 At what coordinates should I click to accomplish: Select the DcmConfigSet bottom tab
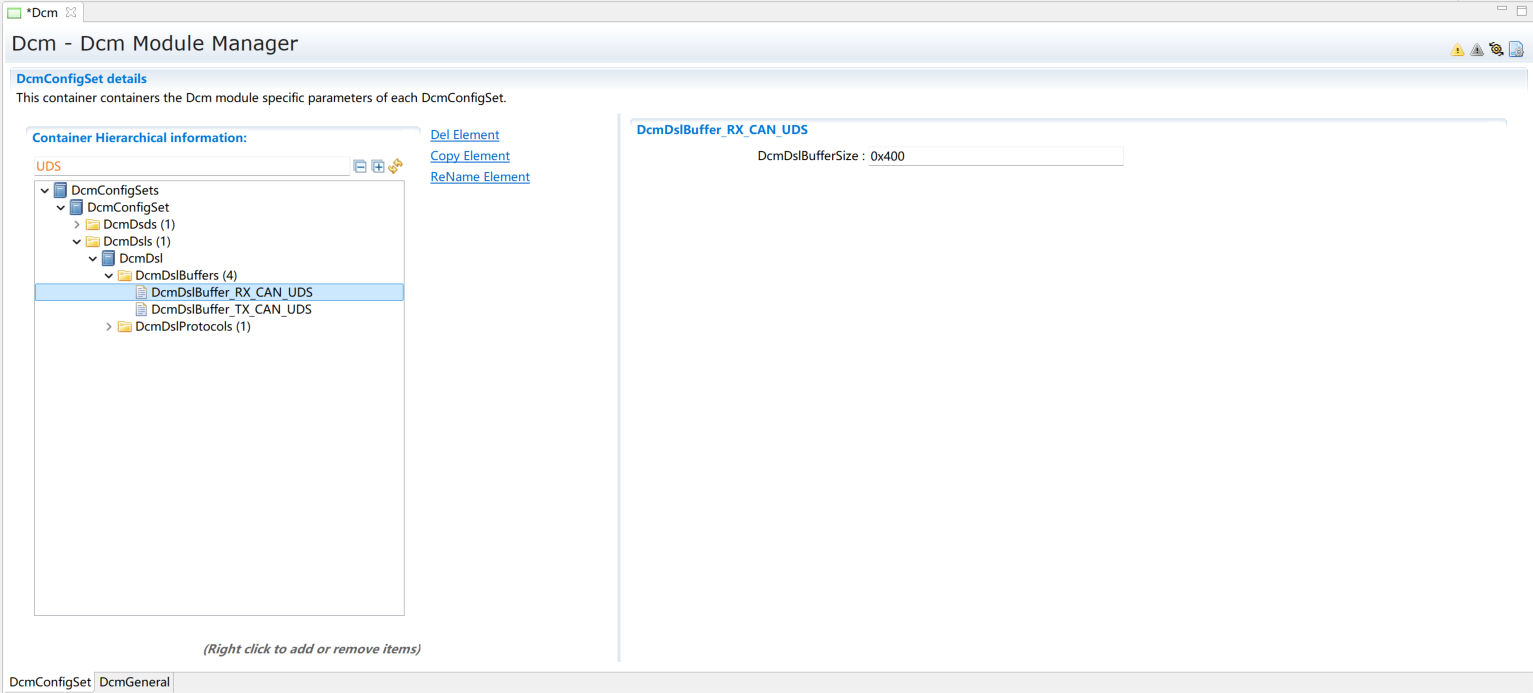(49, 682)
